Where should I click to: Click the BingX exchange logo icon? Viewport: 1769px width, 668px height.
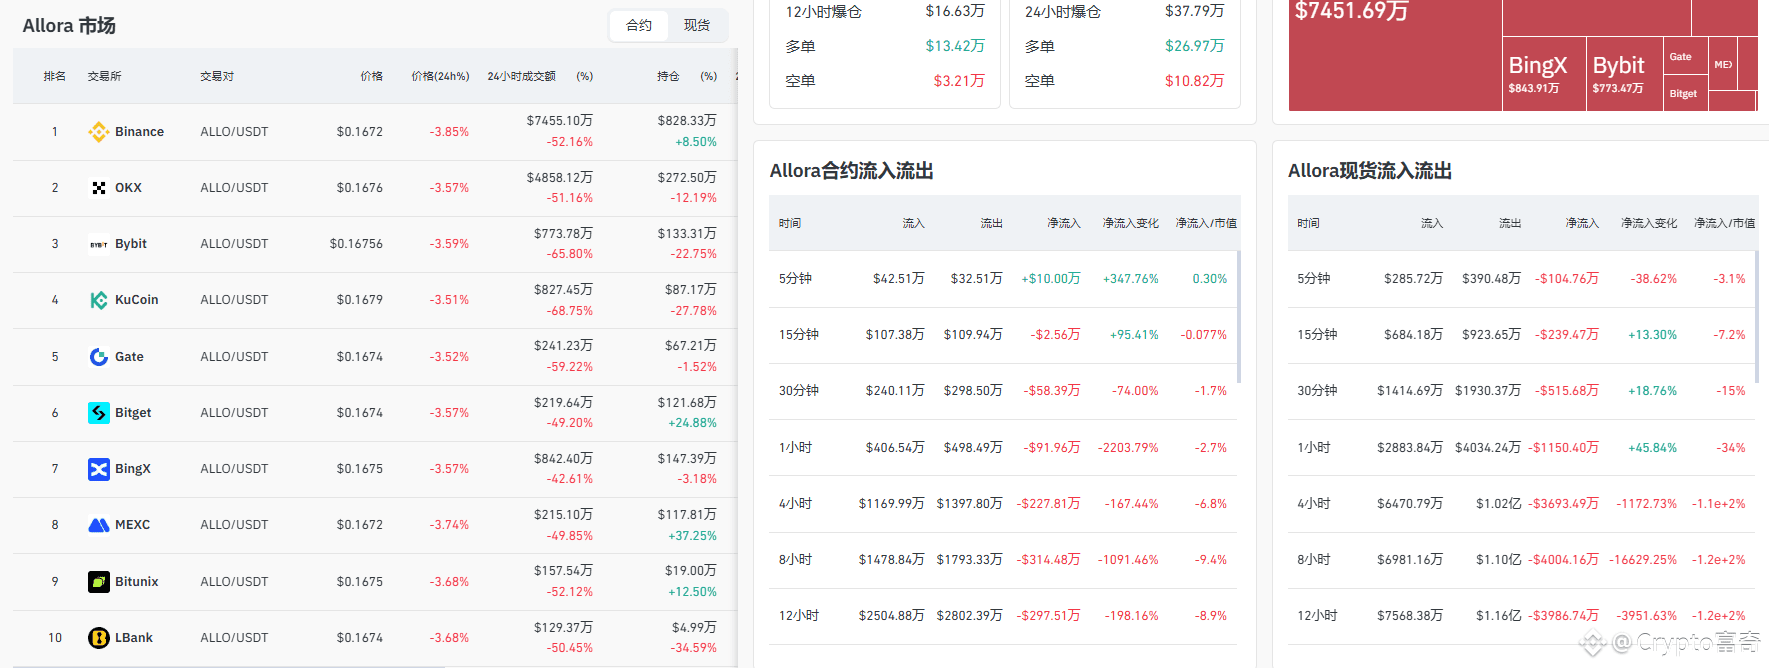point(98,469)
